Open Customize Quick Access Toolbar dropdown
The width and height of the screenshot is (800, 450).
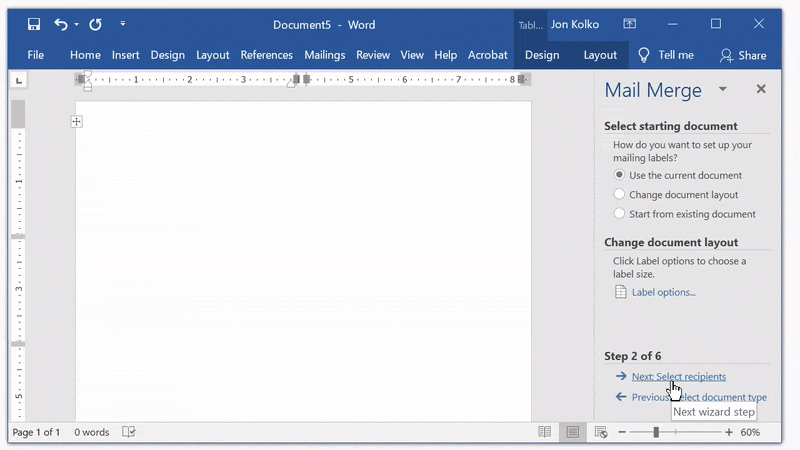click(122, 23)
